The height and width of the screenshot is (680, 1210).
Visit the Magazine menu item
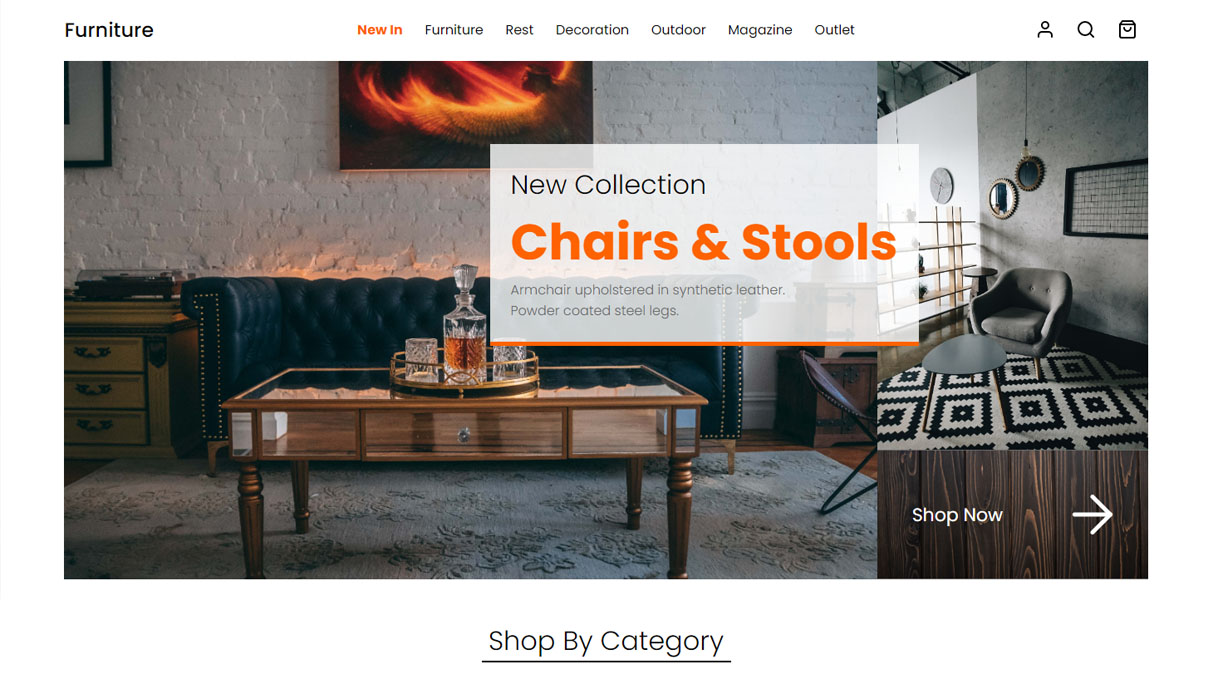click(760, 30)
